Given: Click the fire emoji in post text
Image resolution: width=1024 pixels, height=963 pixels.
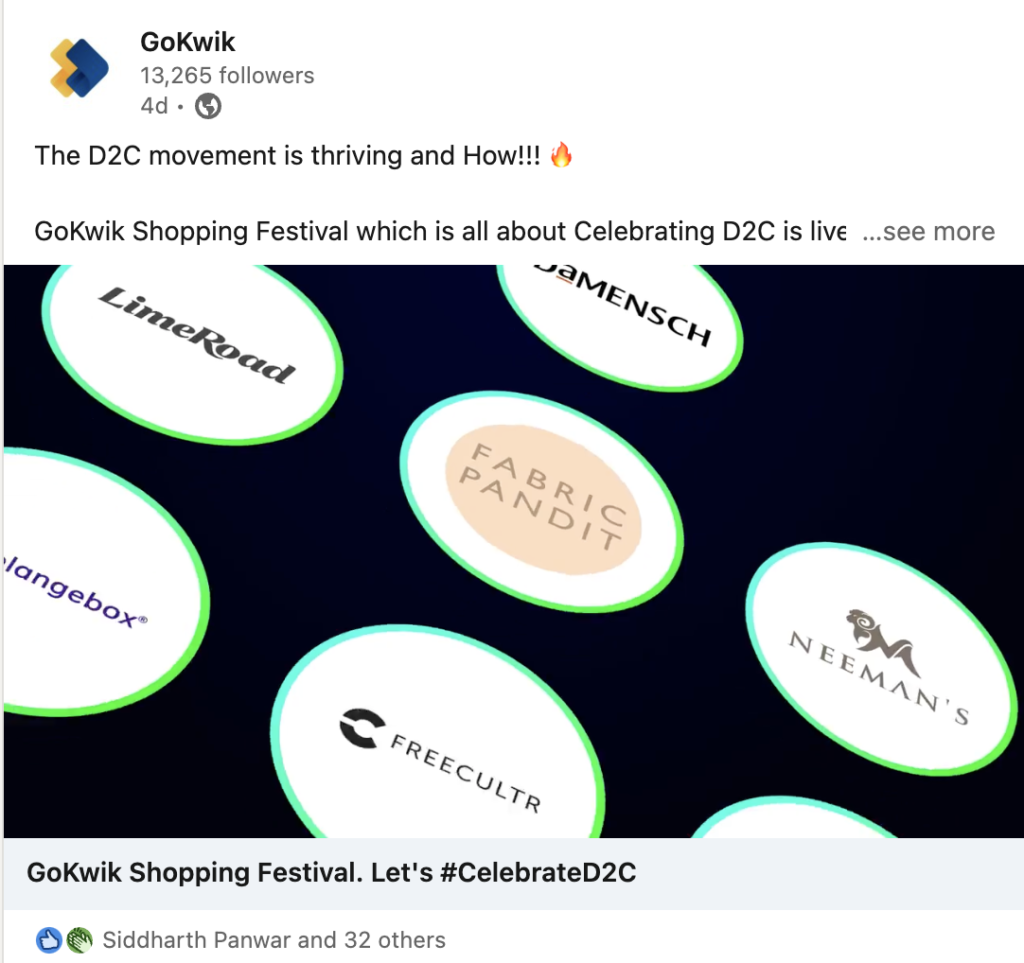Looking at the screenshot, I should [x=562, y=156].
